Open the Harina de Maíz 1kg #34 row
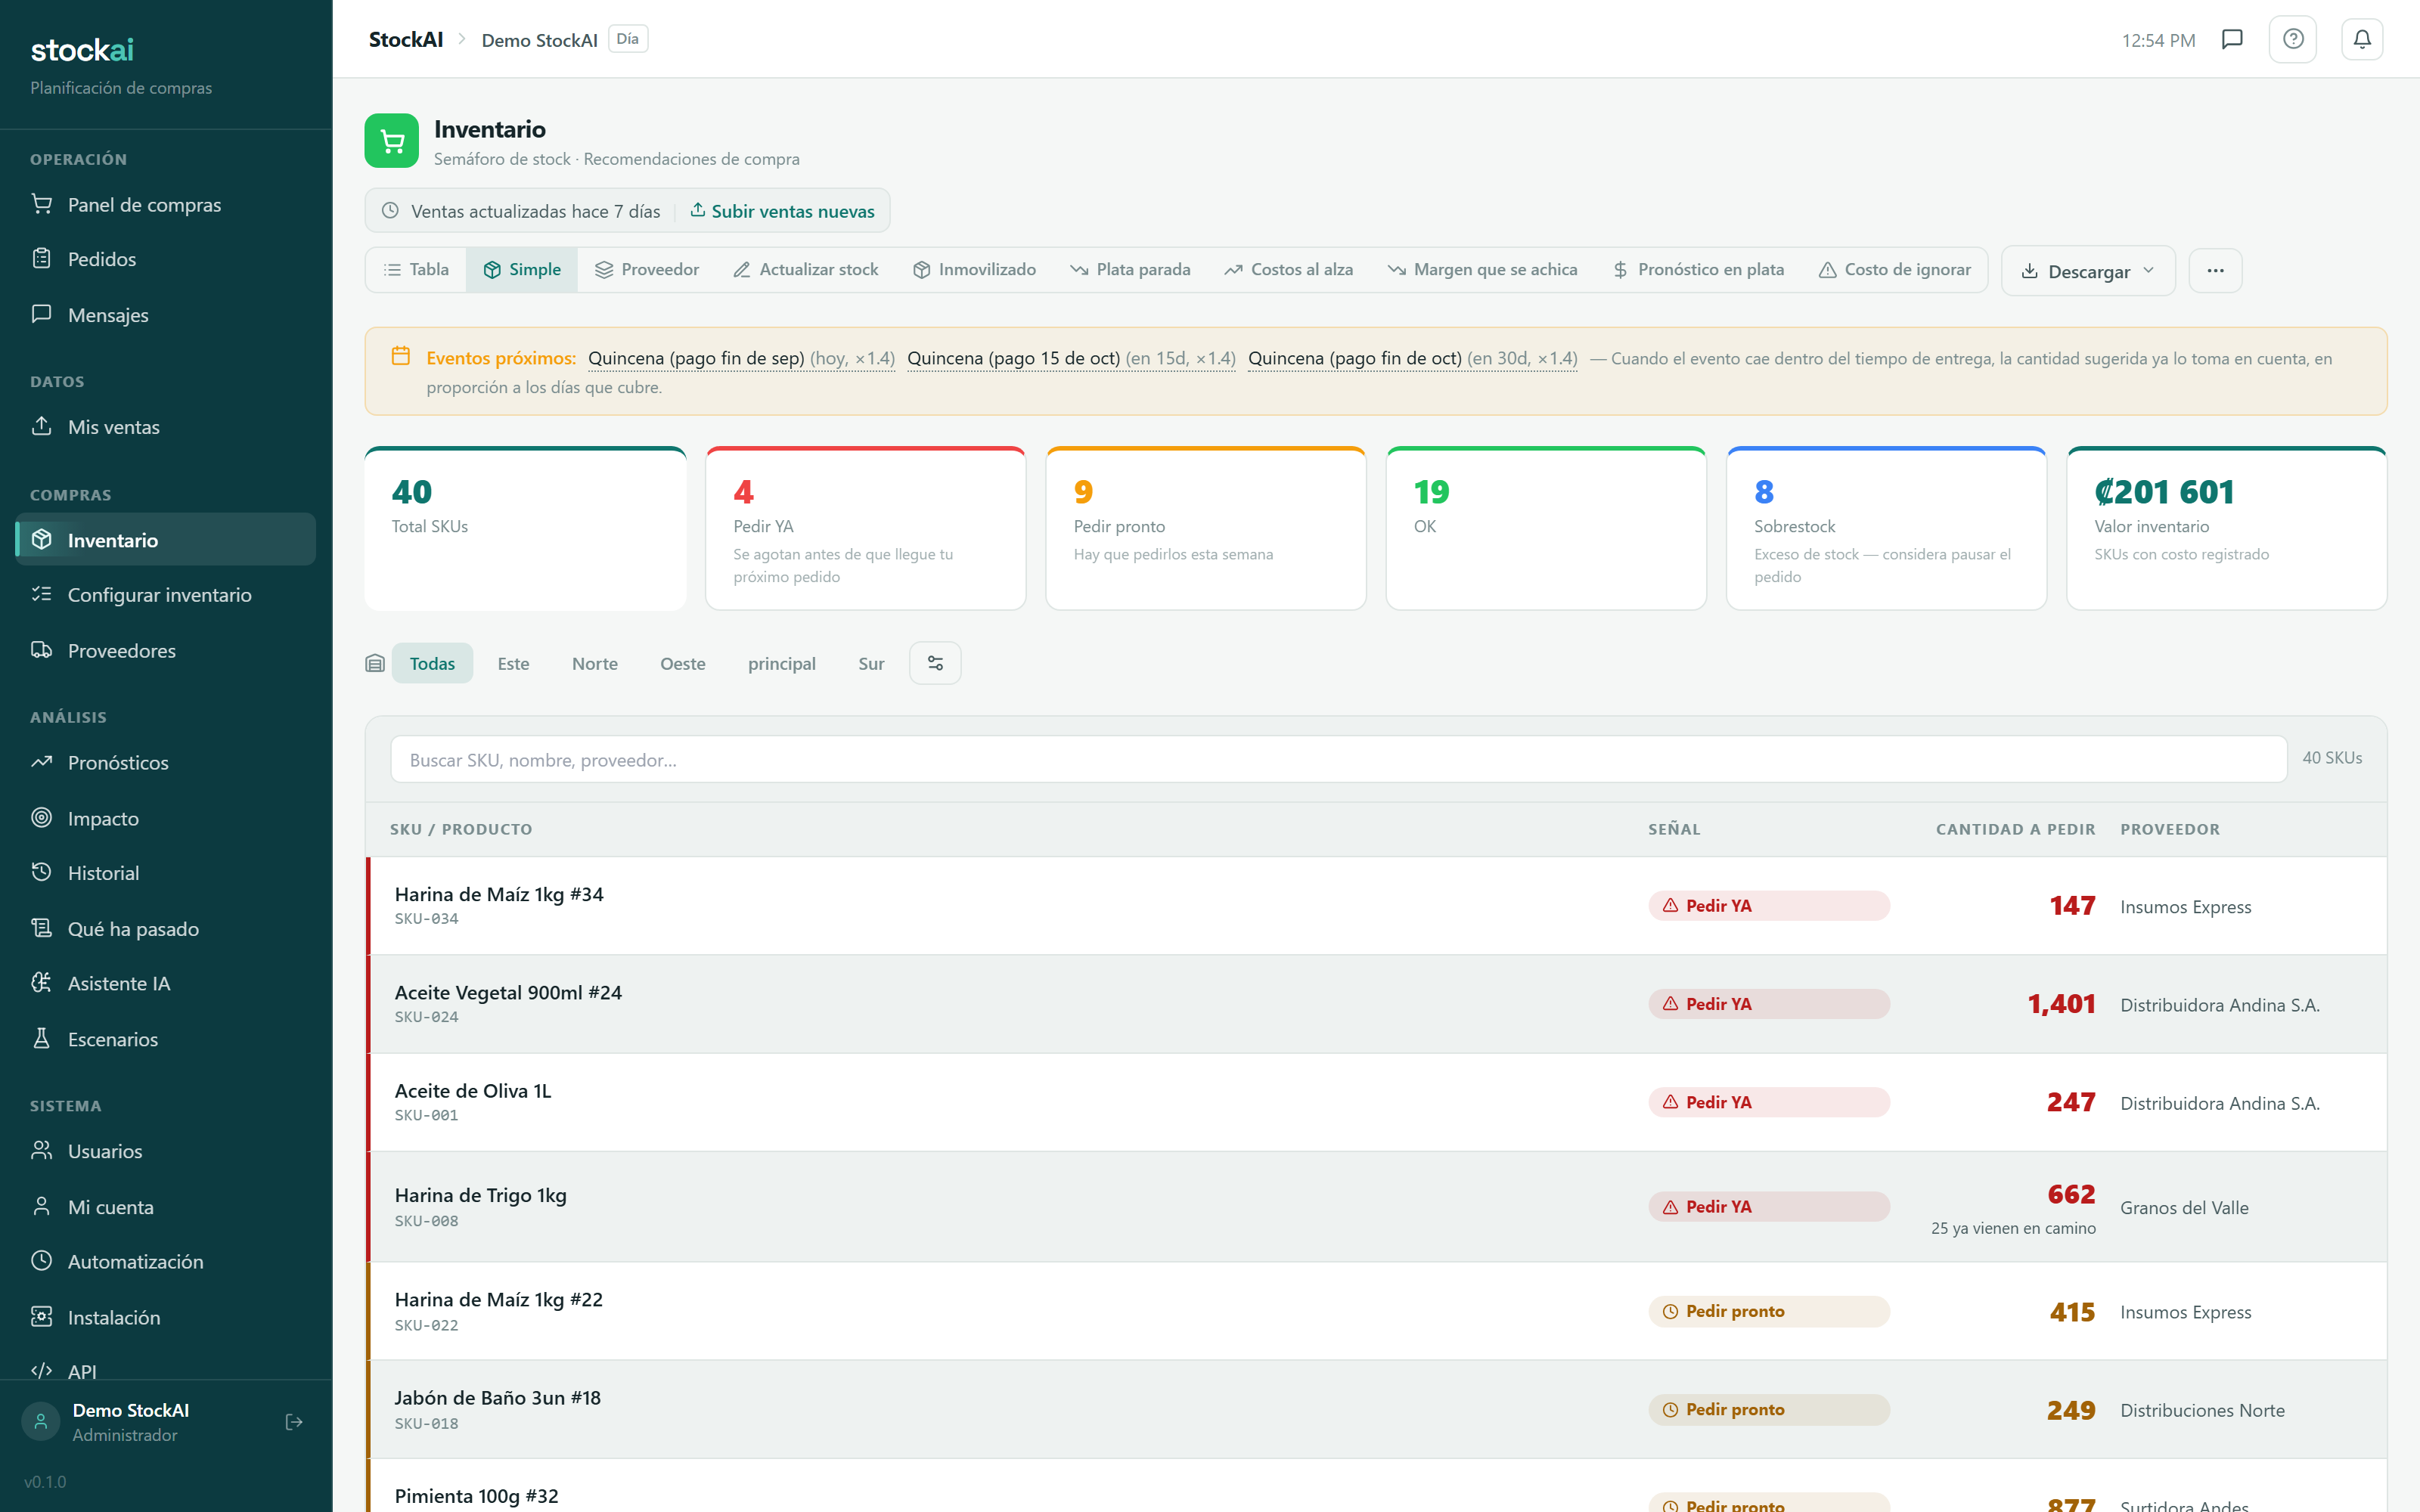The height and width of the screenshot is (1512, 2420). pos(1376,906)
